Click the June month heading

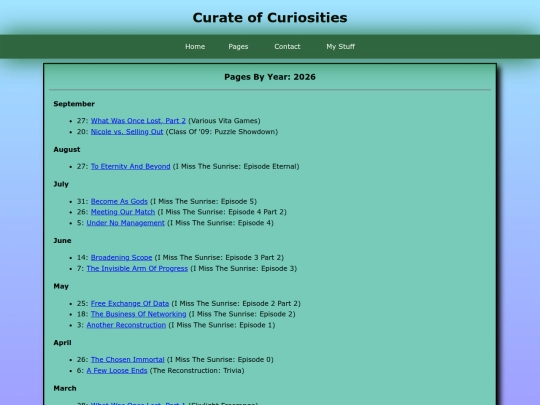(62, 241)
